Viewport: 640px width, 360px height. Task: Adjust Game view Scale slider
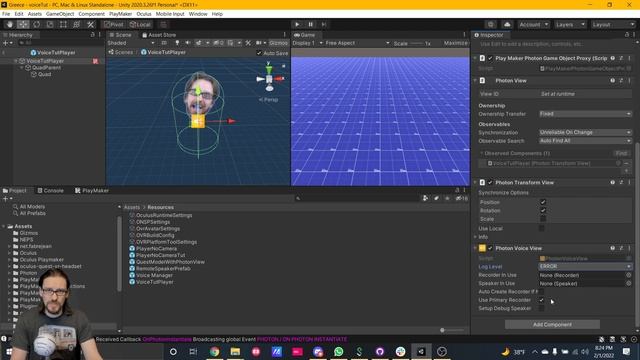pos(416,43)
